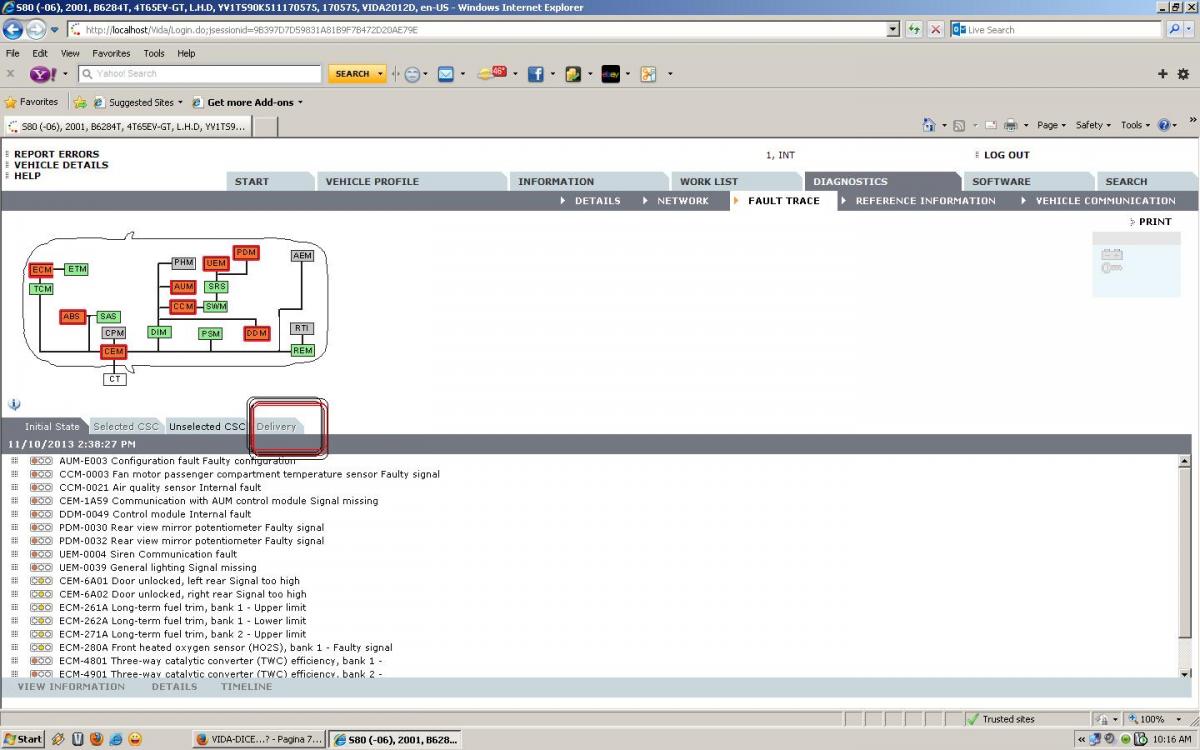This screenshot has height=750, width=1200.
Task: Click the UEM module node
Action: [x=216, y=263]
